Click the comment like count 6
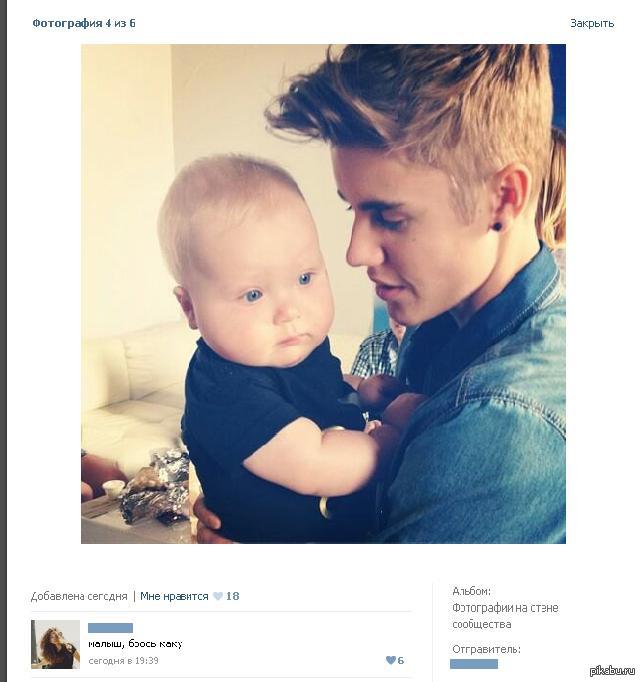The height and width of the screenshot is (682, 640). (401, 660)
